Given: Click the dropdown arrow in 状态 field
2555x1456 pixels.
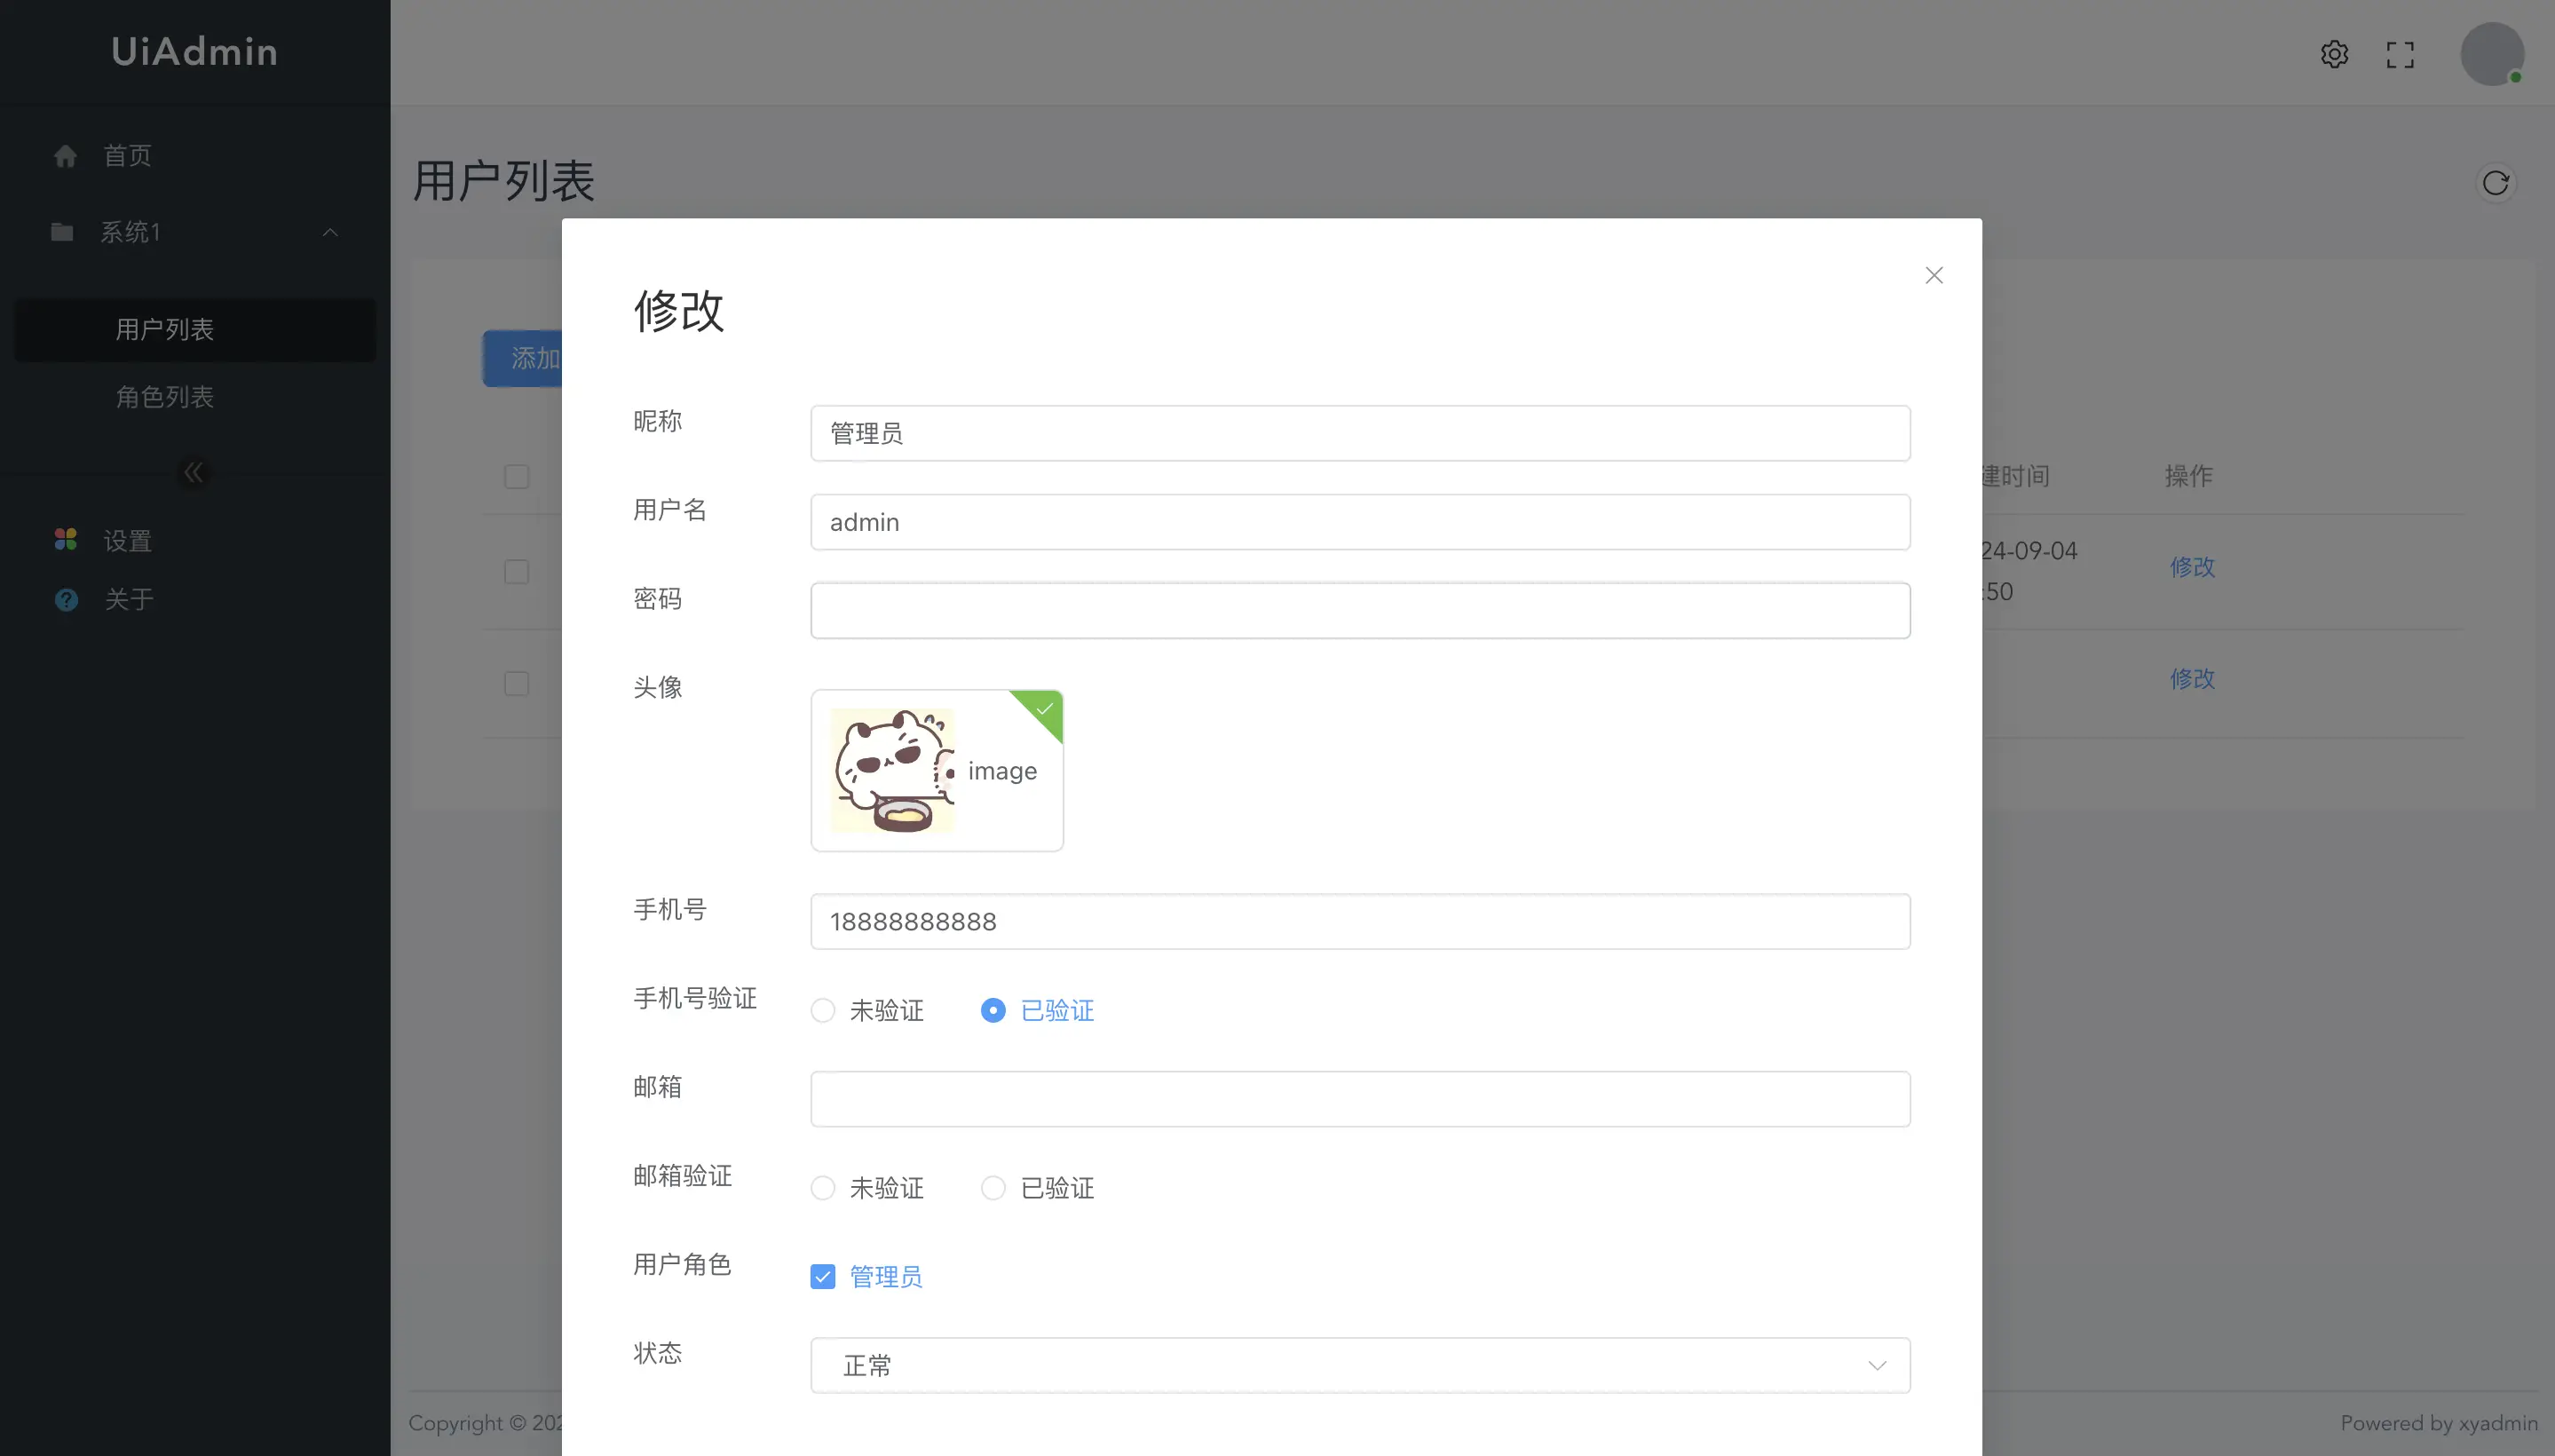Looking at the screenshot, I should pos(1877,1365).
